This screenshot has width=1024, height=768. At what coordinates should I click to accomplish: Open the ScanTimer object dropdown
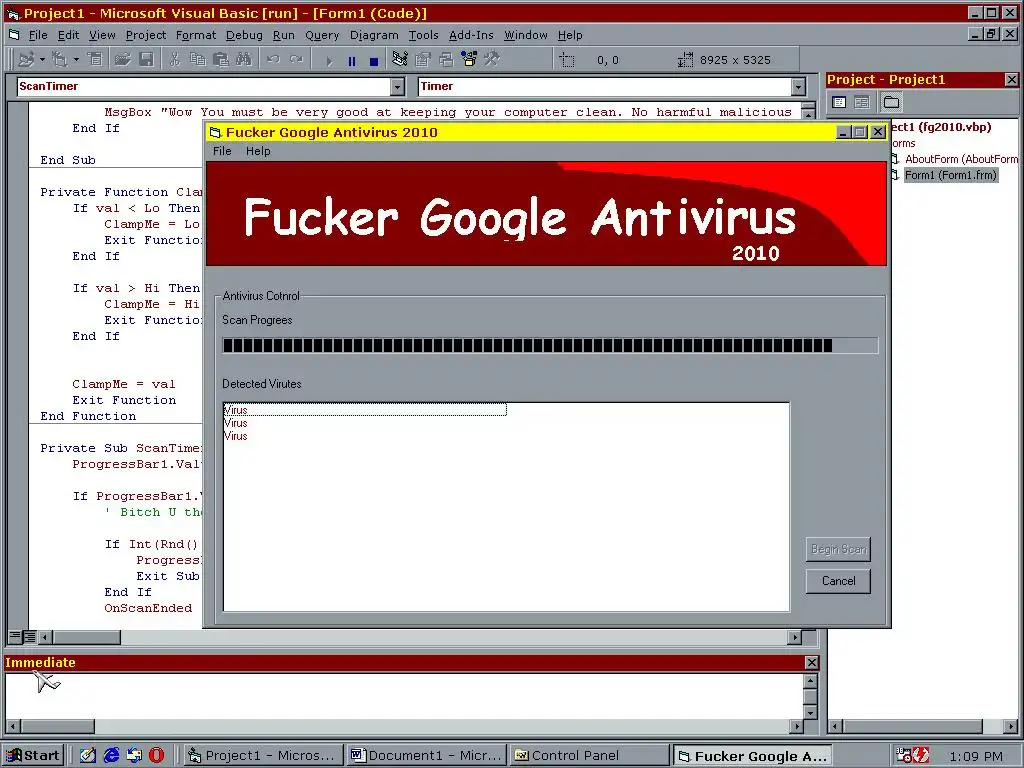coord(398,87)
